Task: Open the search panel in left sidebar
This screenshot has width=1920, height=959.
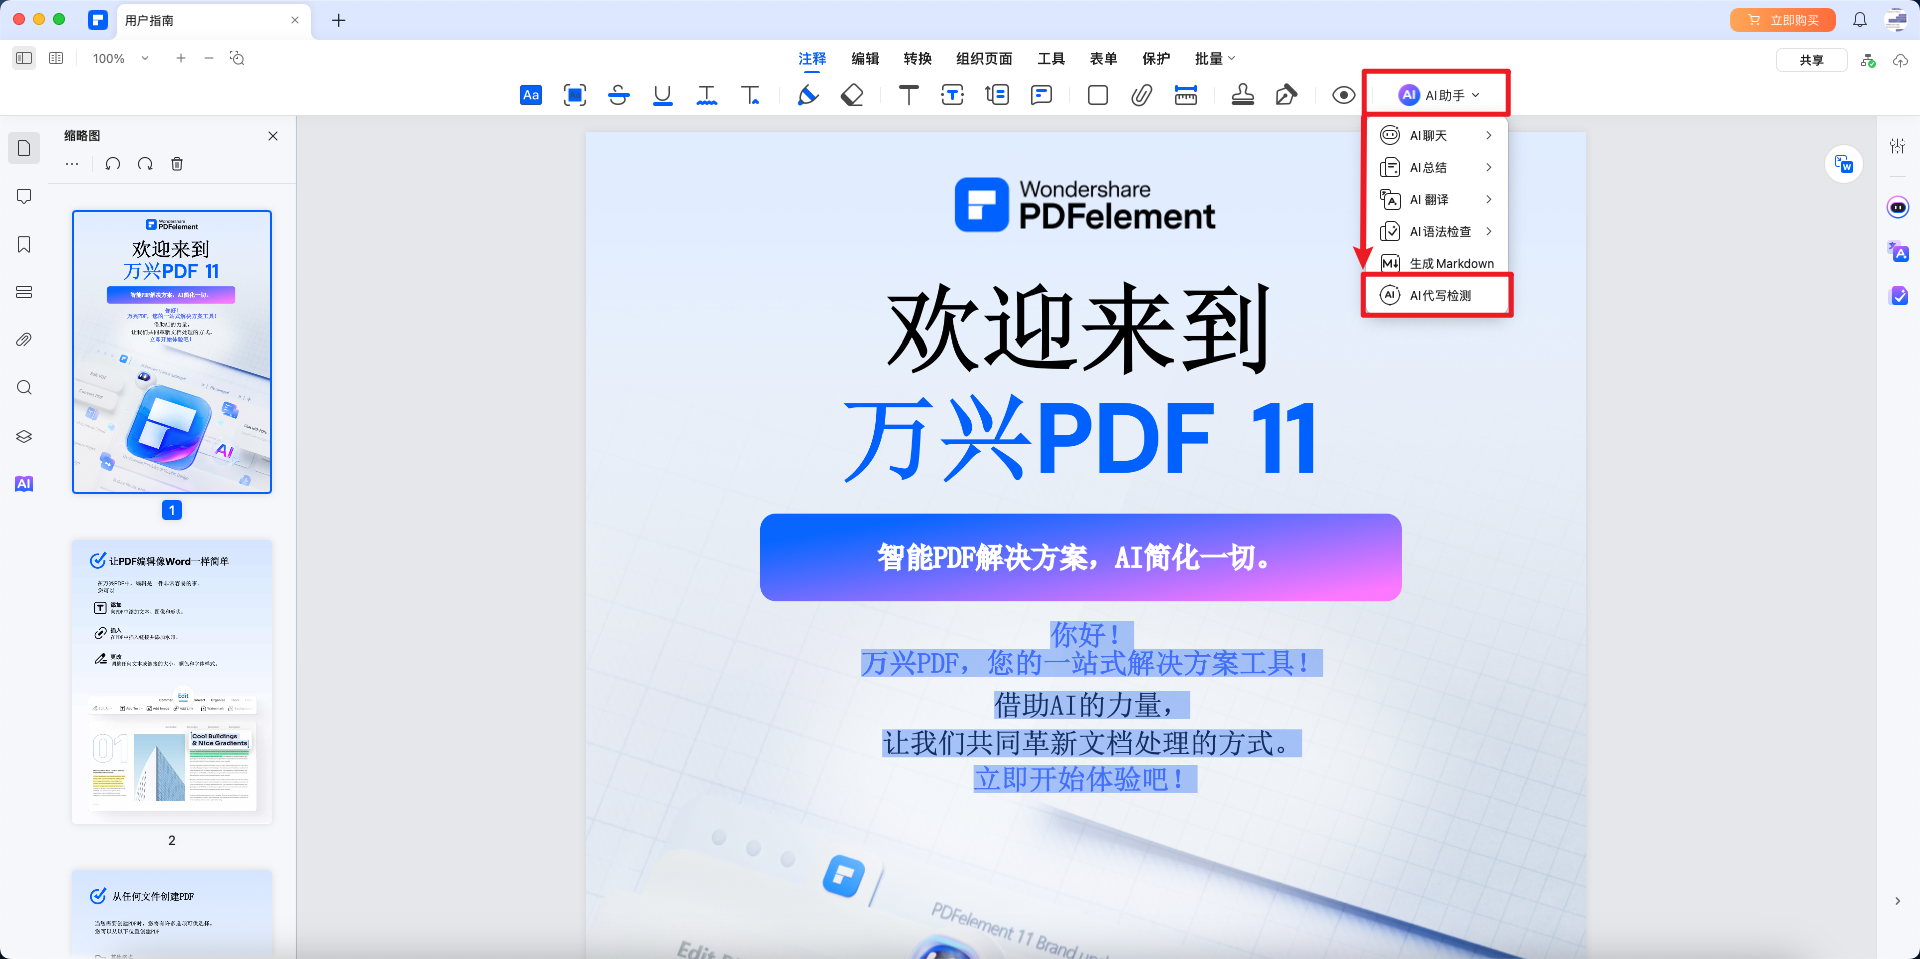Action: click(x=24, y=388)
